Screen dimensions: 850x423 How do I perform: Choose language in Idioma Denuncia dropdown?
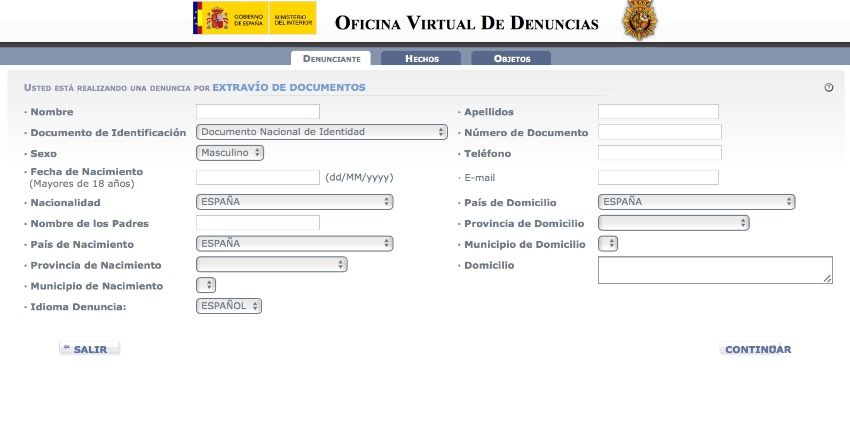pos(229,306)
